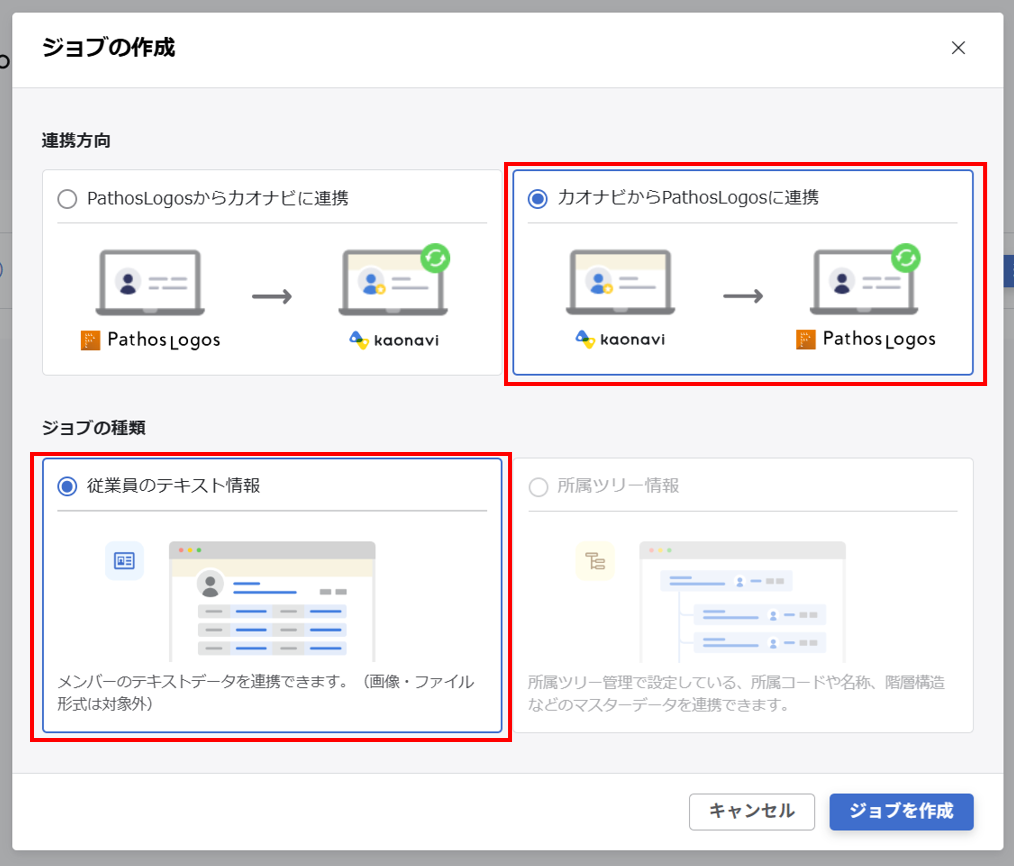Viewport: 1014px width, 866px height.
Task: Click PathosLogos logo in right direction card
Action: (x=865, y=340)
